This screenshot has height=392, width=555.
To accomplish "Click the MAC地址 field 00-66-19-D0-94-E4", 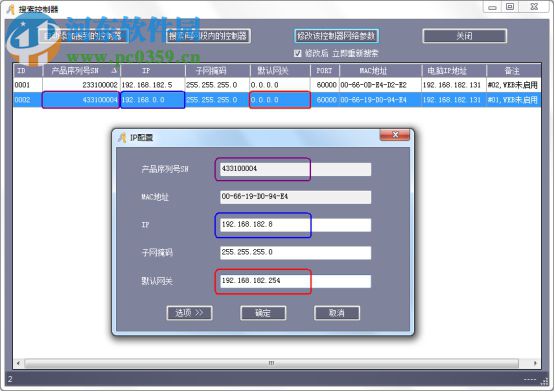I will point(296,197).
